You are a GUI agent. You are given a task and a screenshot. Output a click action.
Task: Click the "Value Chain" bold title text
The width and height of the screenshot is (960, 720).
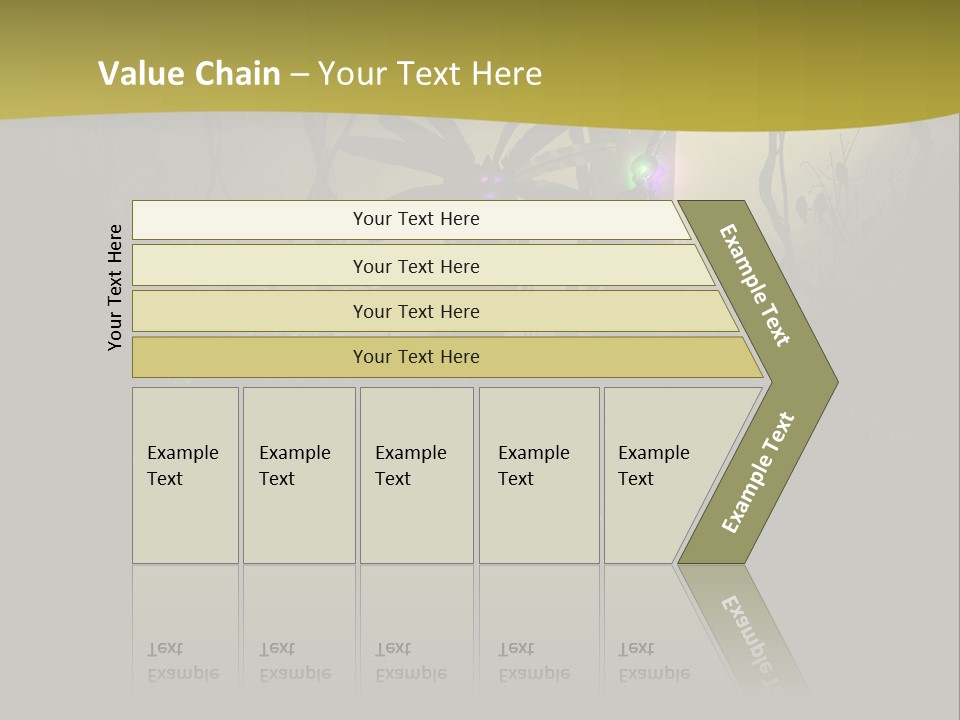click(189, 74)
